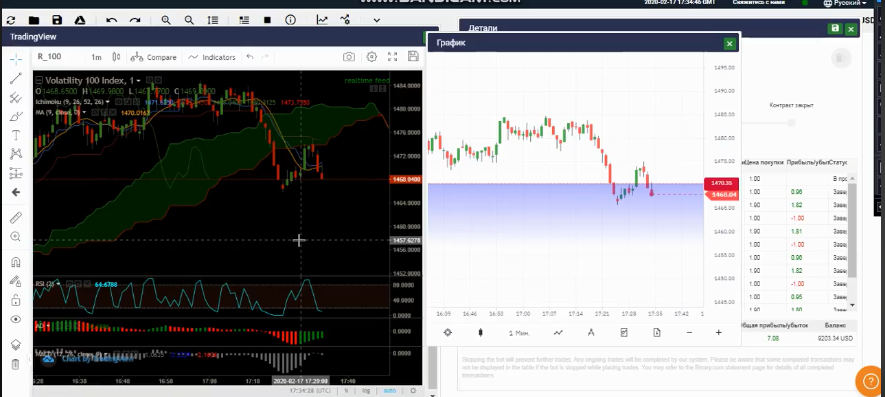Image resolution: width=885 pixels, height=397 pixels.
Task: Open the Indicators menu
Action: (x=212, y=57)
